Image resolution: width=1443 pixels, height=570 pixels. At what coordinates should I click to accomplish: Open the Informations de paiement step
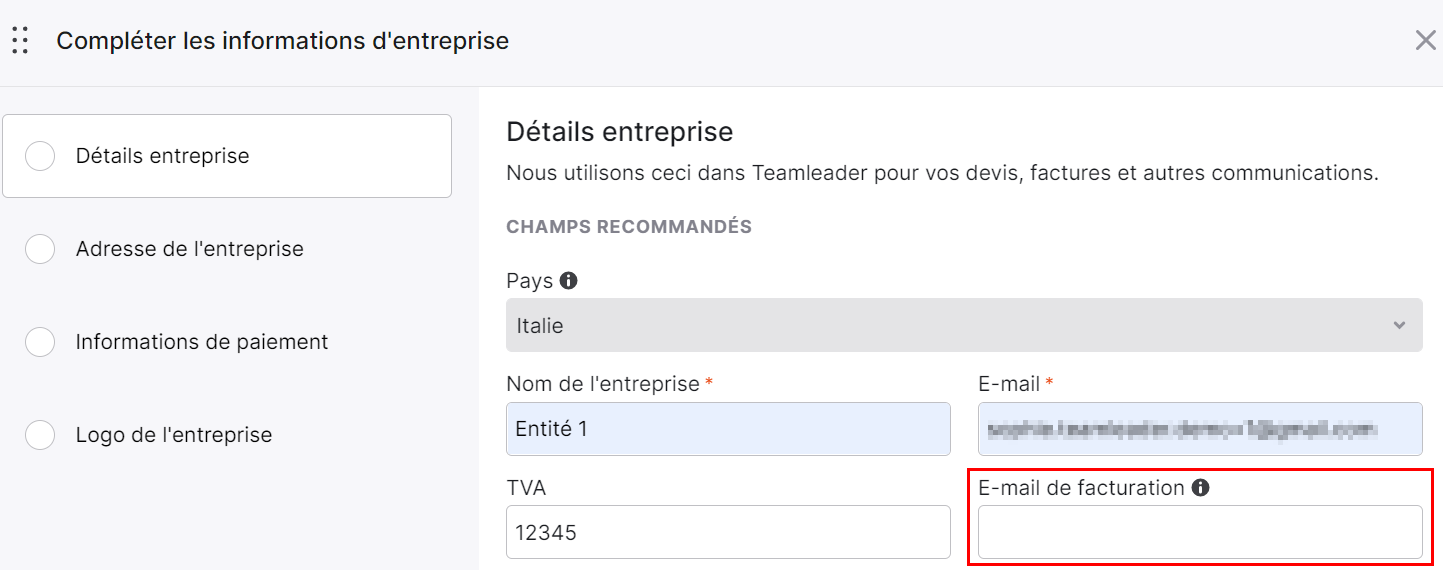(202, 342)
